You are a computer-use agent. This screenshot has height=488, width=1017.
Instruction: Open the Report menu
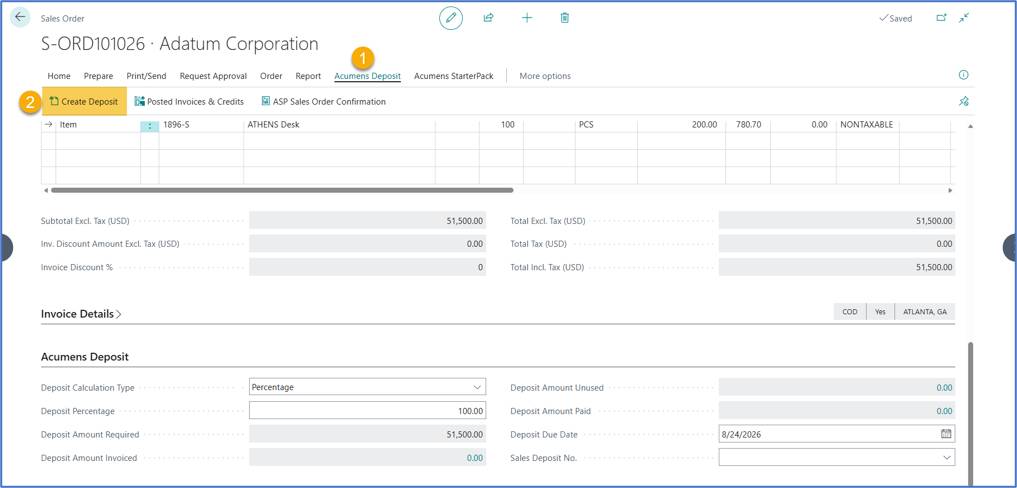(308, 76)
